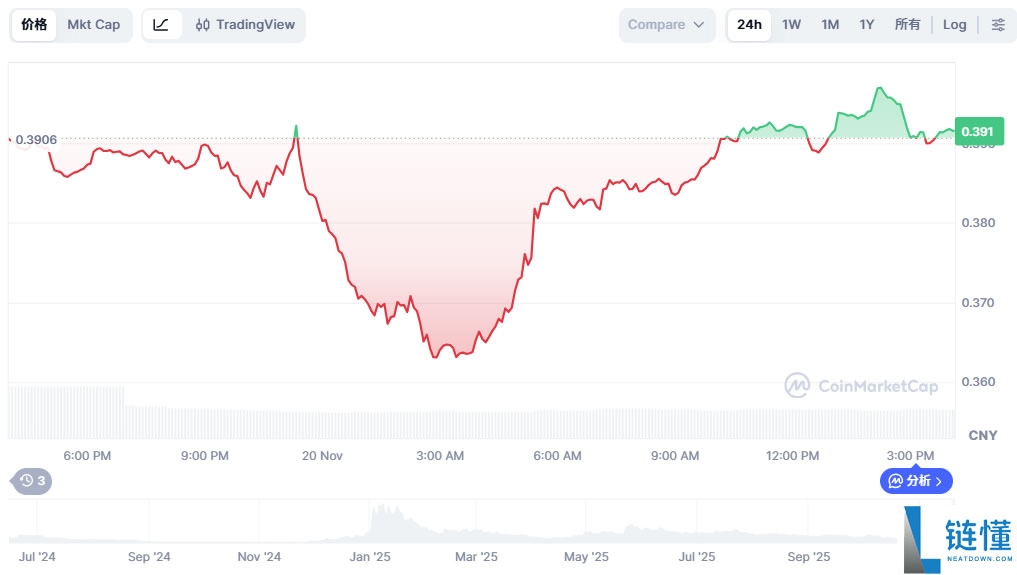The width and height of the screenshot is (1017, 575).
Task: Select the 1W time range
Action: [x=791, y=25]
